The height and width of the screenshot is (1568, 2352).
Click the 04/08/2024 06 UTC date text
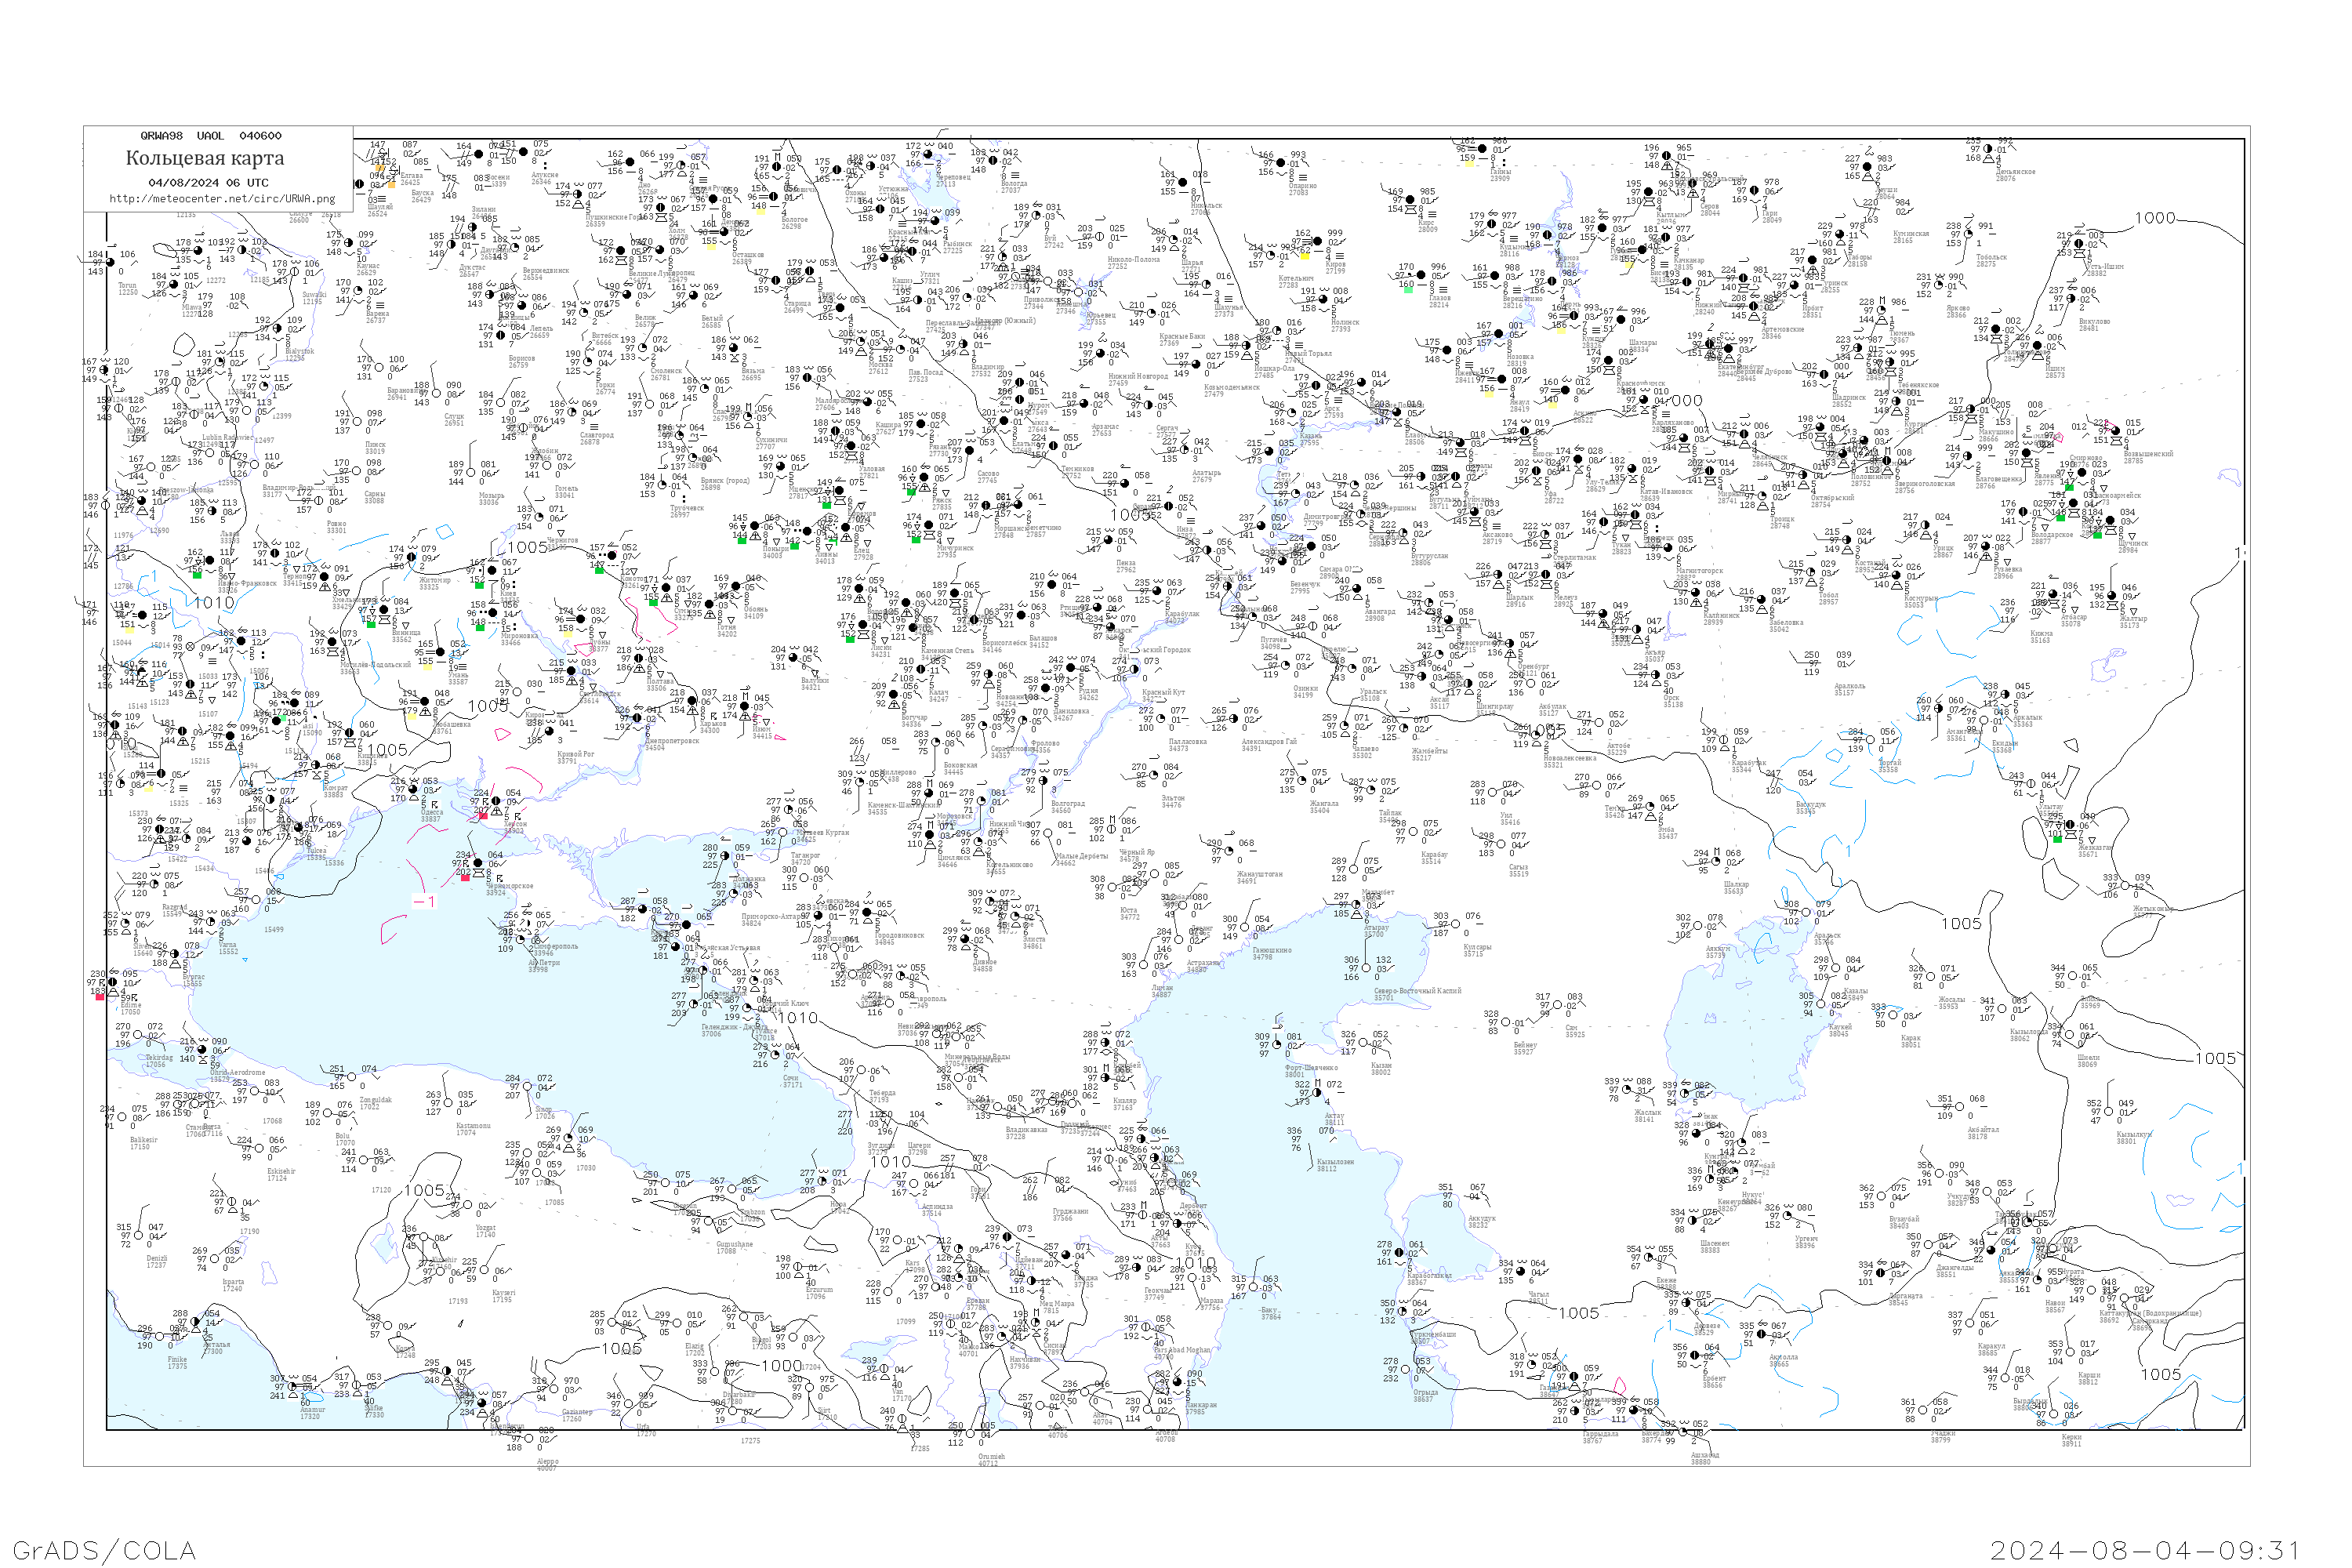coord(208,182)
